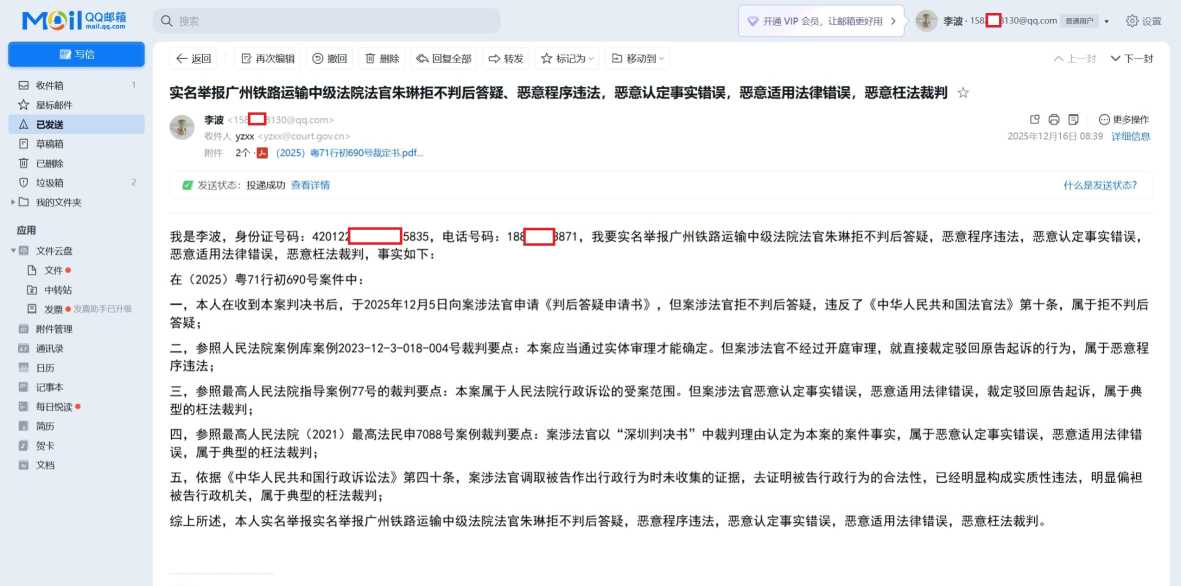This screenshot has width=1181, height=586.
Task: Click the 写信 compose button
Action: 76,53
